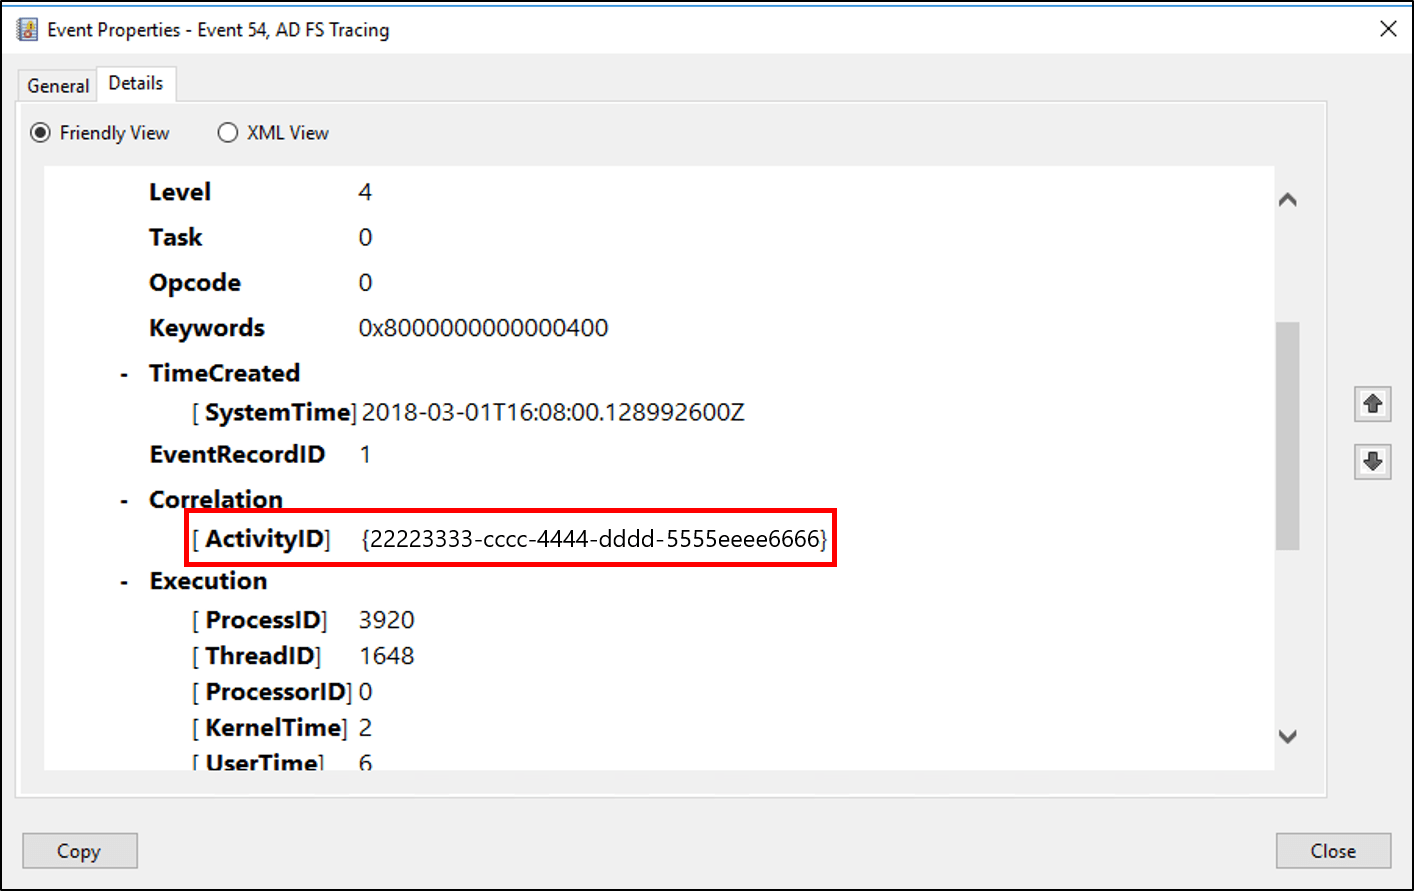
Task: Click the scrollbar up chevron
Action: tap(1288, 199)
